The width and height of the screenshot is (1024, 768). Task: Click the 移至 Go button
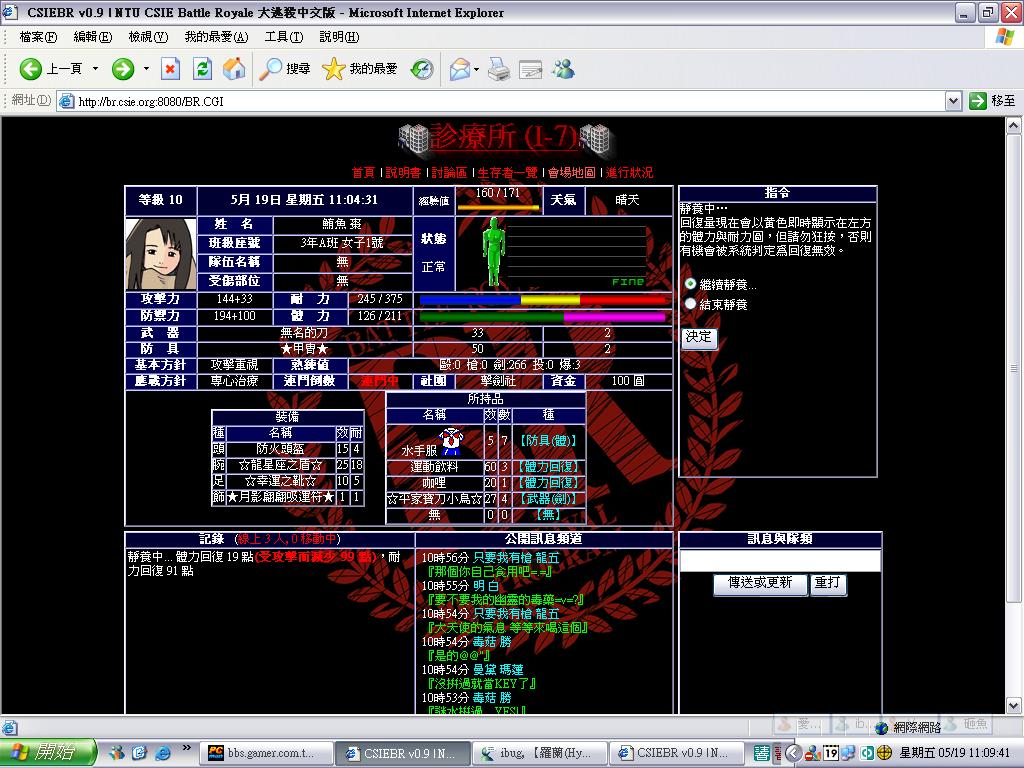pos(993,101)
